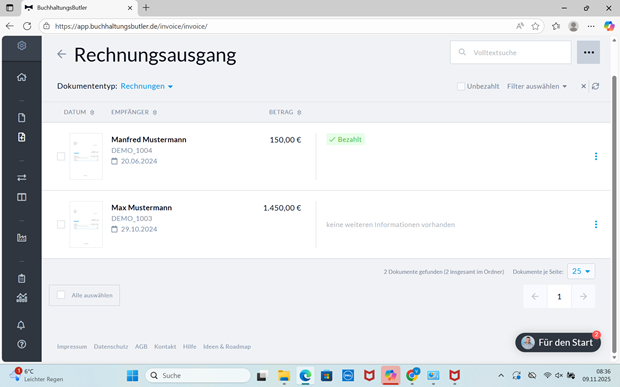Switch to the BuchhaltungsButler browser tab
Image resolution: width=620 pixels, height=387 pixels.
pyautogui.click(x=79, y=8)
